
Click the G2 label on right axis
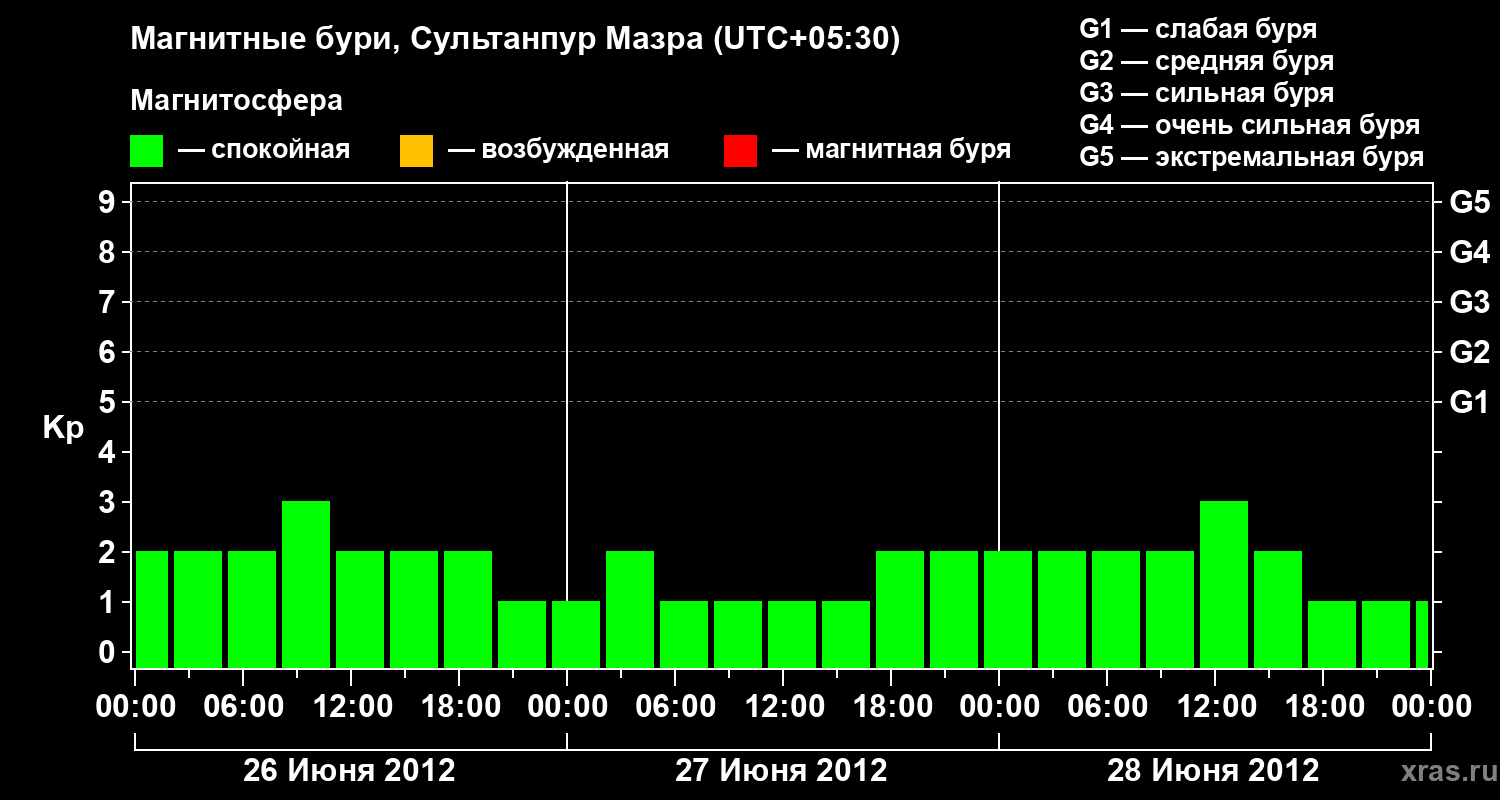(1470, 352)
